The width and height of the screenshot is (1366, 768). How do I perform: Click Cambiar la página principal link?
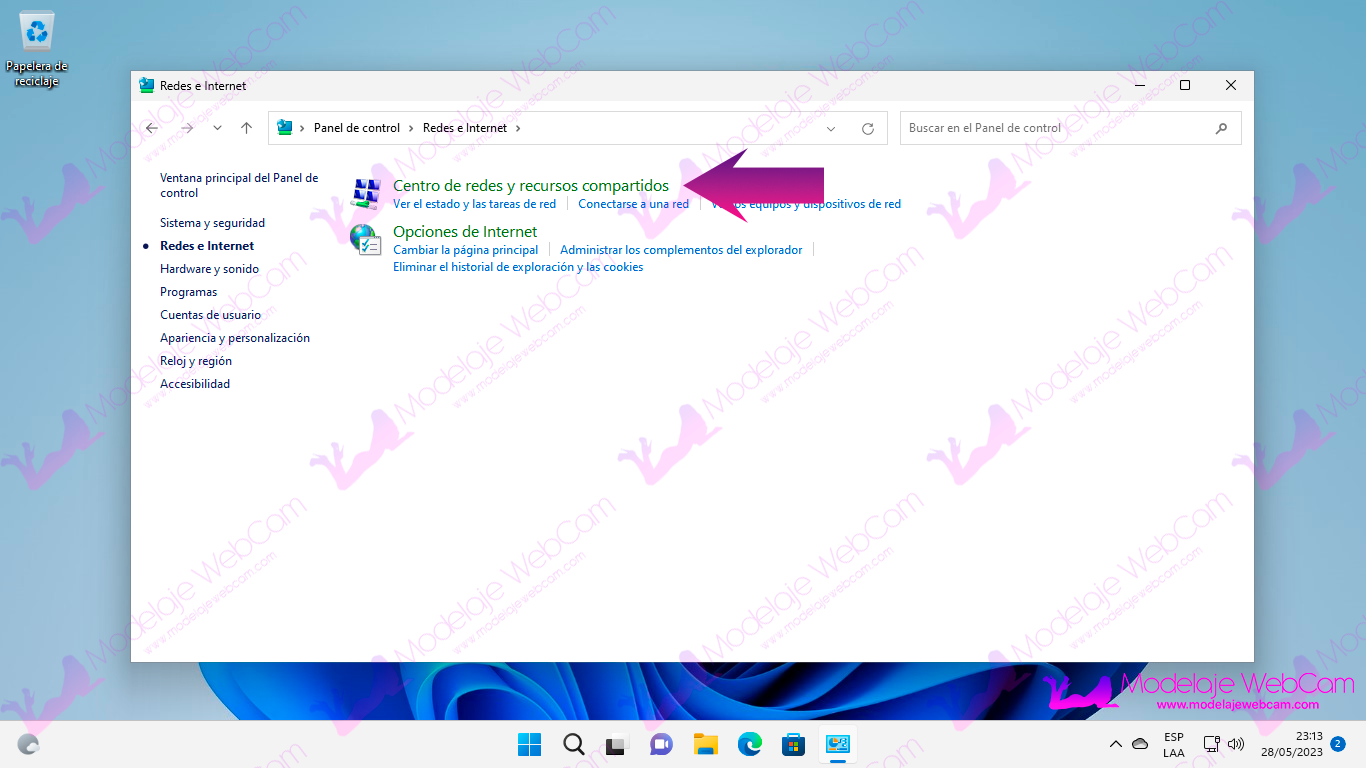[465, 250]
